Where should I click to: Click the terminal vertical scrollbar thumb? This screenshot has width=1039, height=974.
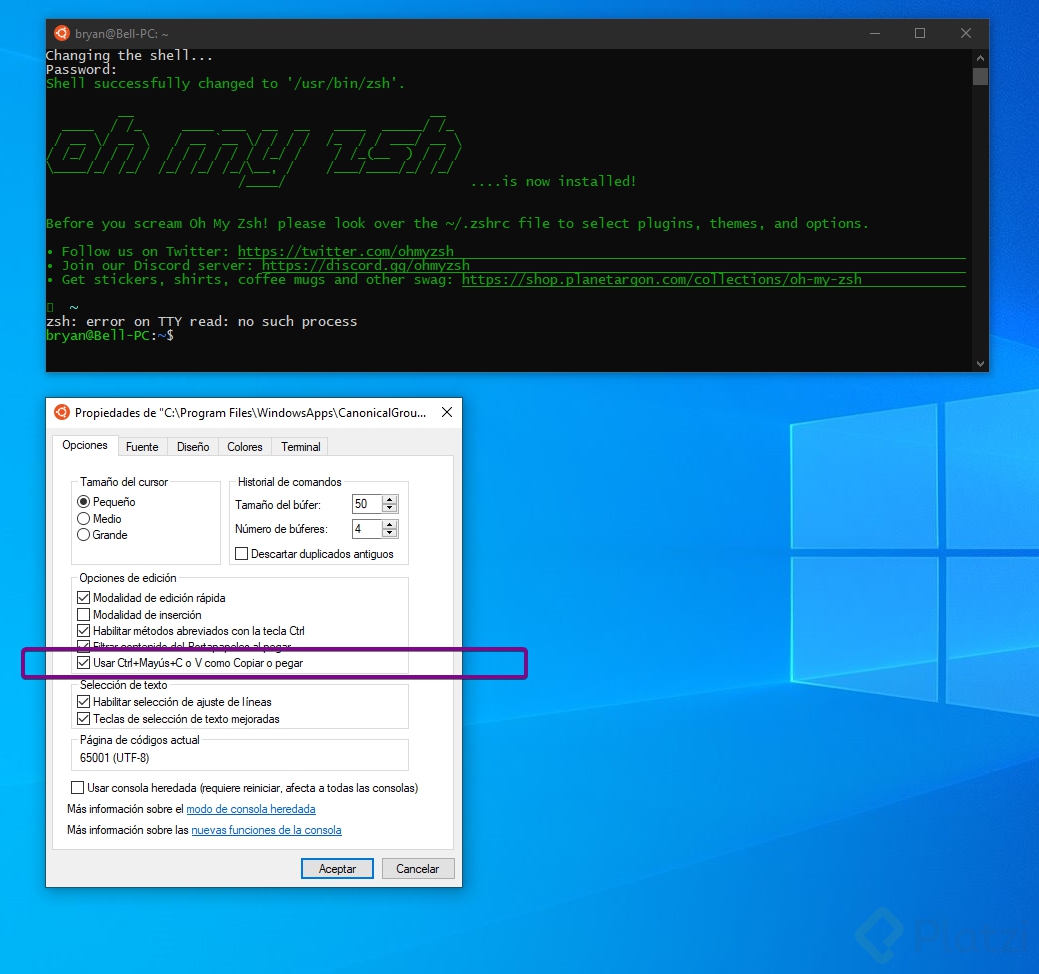(980, 77)
